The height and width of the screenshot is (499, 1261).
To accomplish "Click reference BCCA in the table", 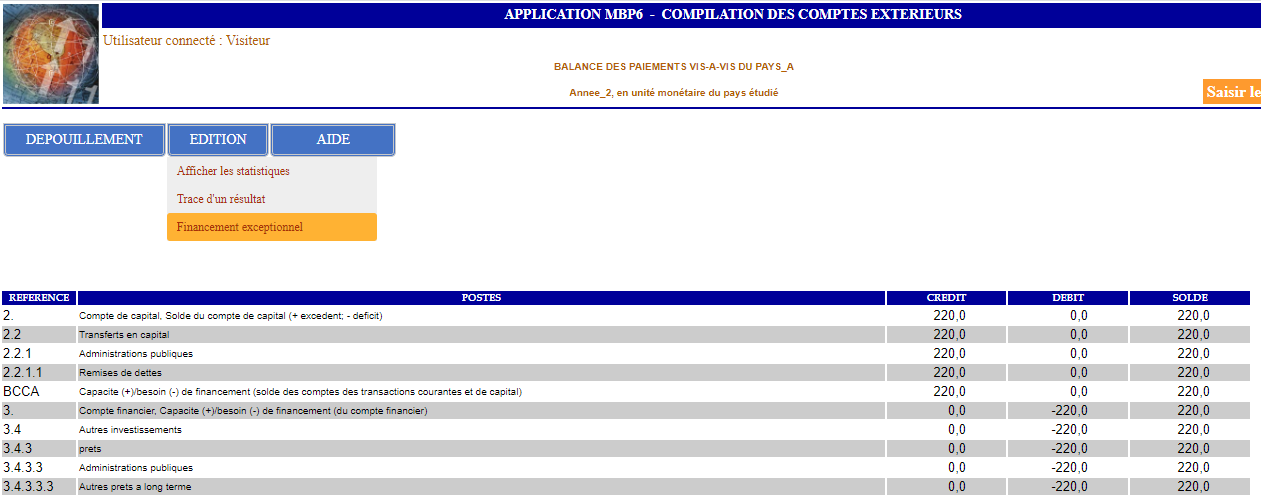I will [x=21, y=392].
